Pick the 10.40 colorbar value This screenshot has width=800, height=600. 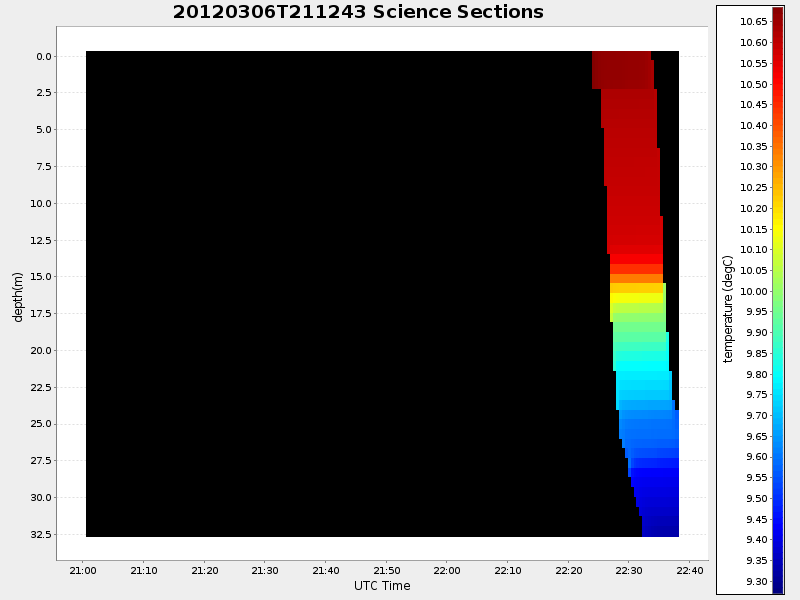[754, 126]
